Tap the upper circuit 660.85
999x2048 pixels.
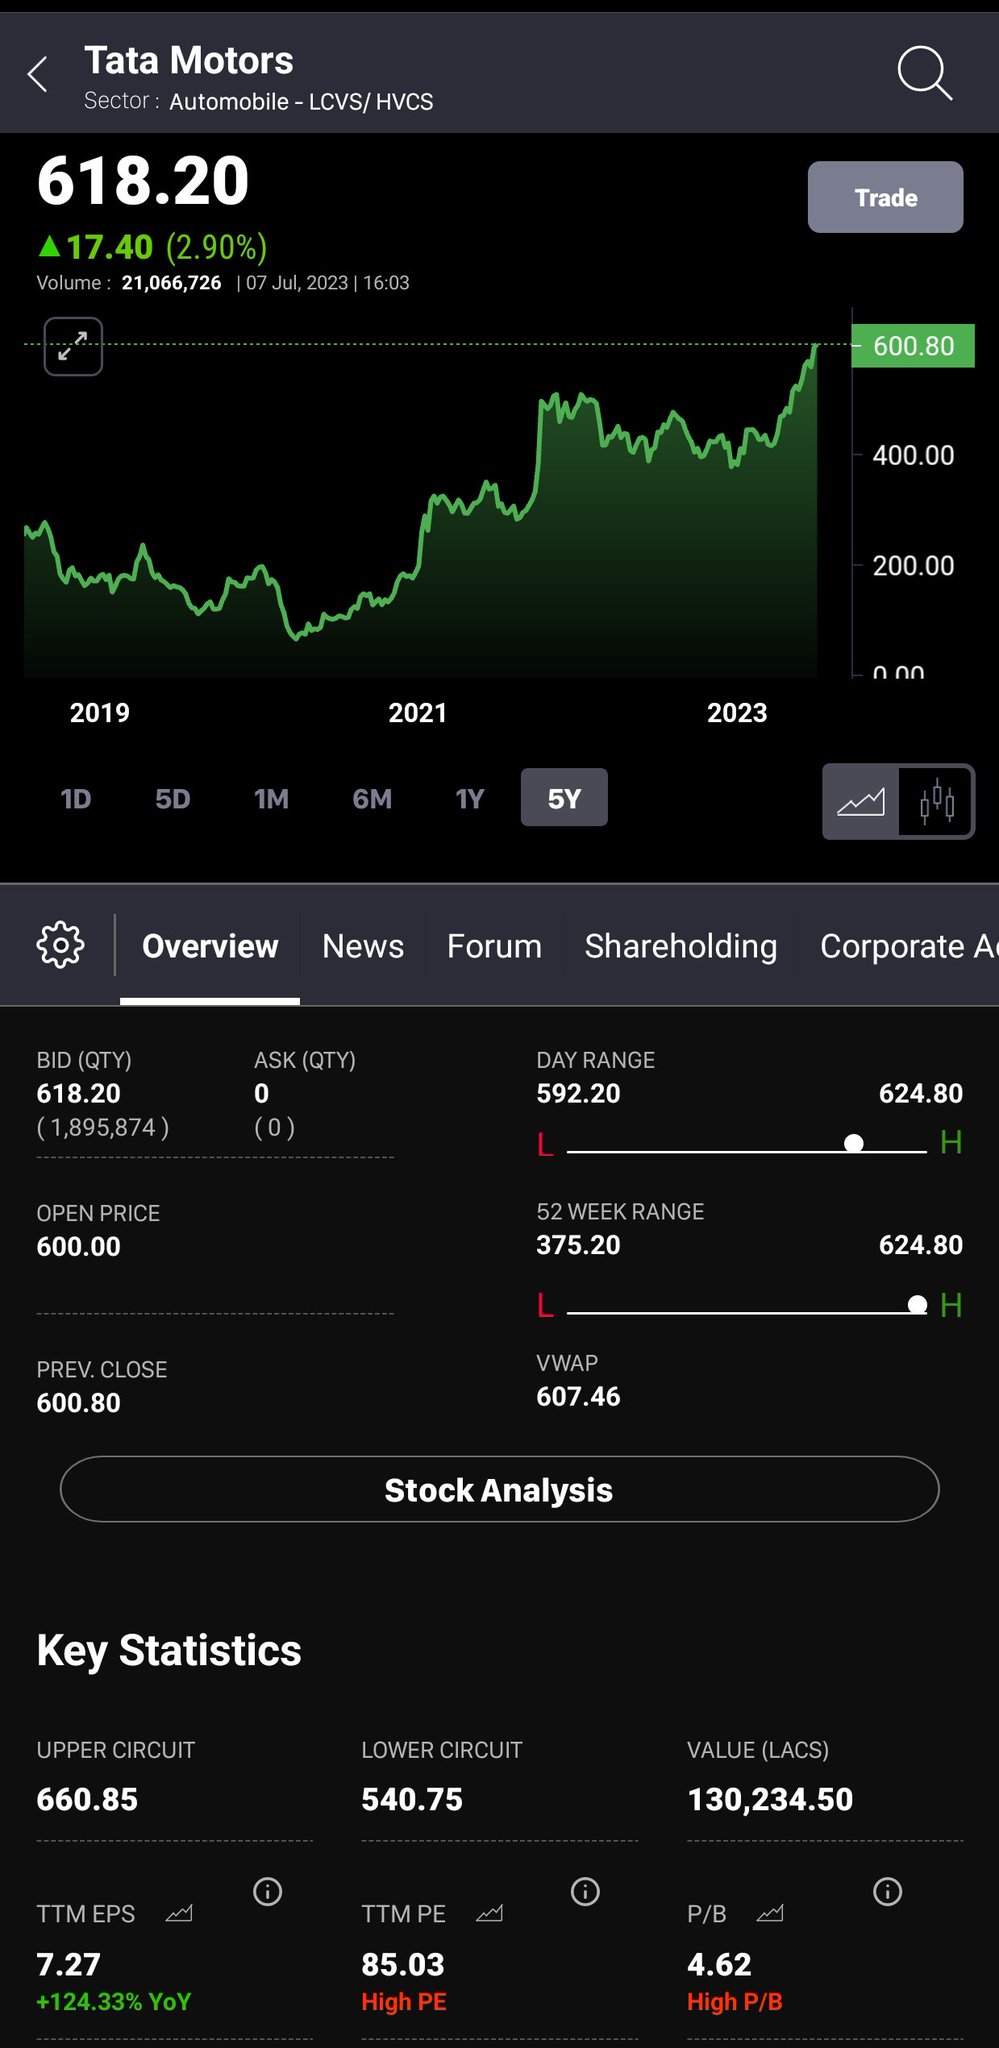[x=87, y=1799]
